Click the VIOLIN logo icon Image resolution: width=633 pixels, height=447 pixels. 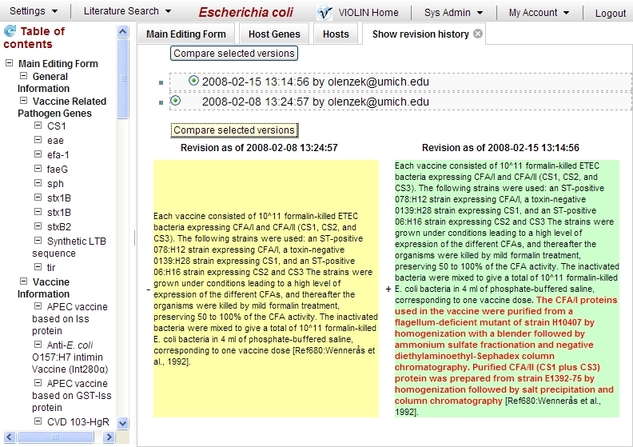pyautogui.click(x=324, y=13)
